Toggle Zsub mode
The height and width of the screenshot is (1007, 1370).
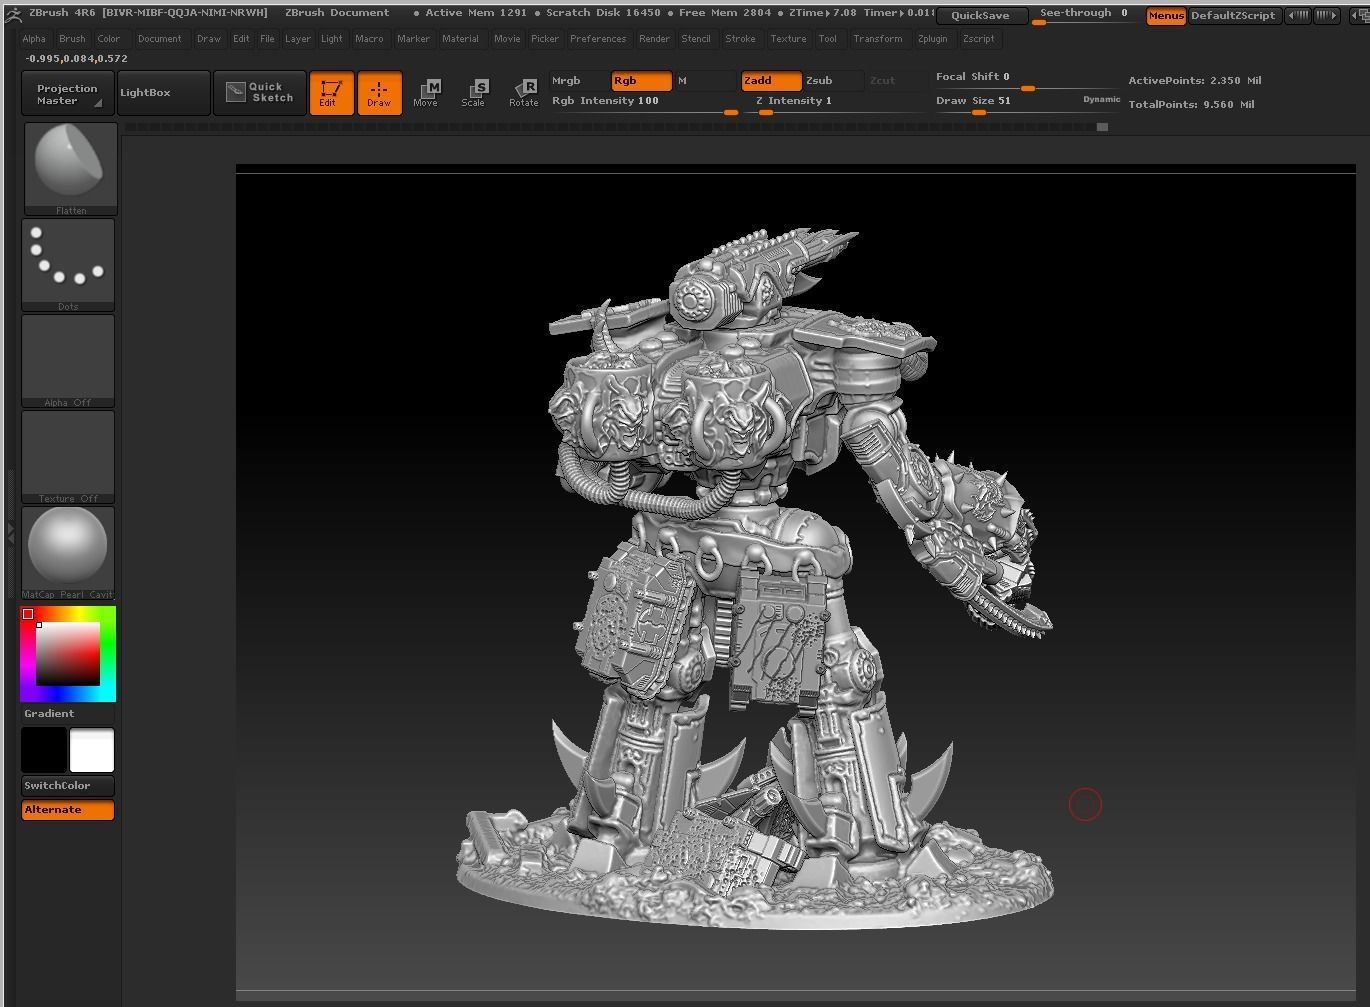tap(833, 81)
